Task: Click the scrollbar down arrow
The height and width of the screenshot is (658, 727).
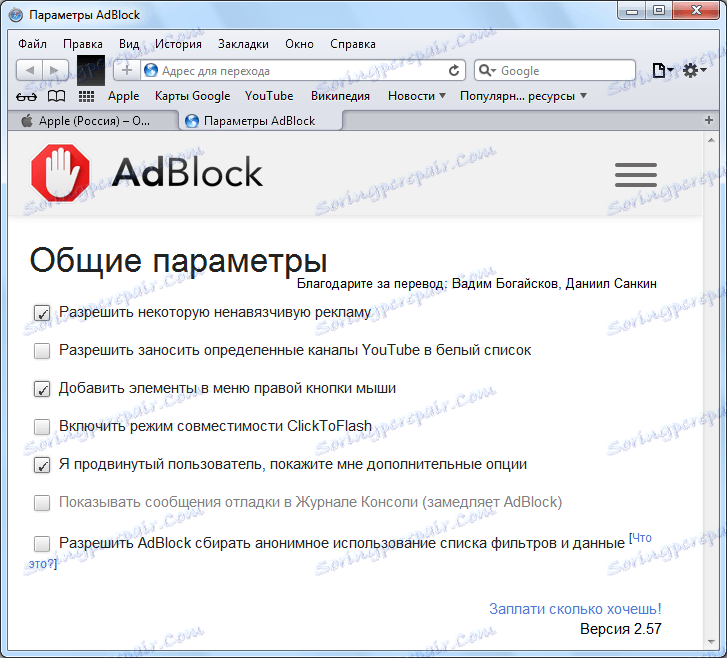Action: point(711,642)
